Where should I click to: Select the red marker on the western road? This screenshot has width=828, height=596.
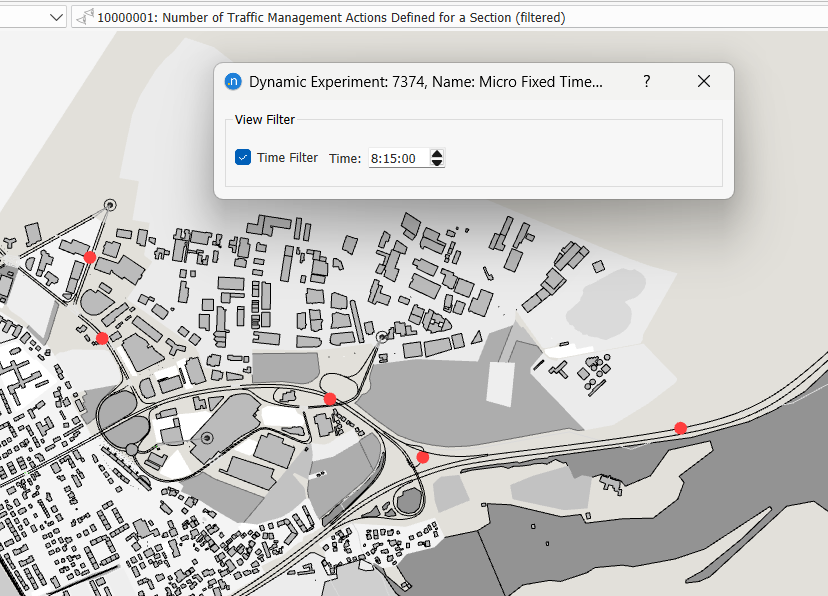pos(101,338)
